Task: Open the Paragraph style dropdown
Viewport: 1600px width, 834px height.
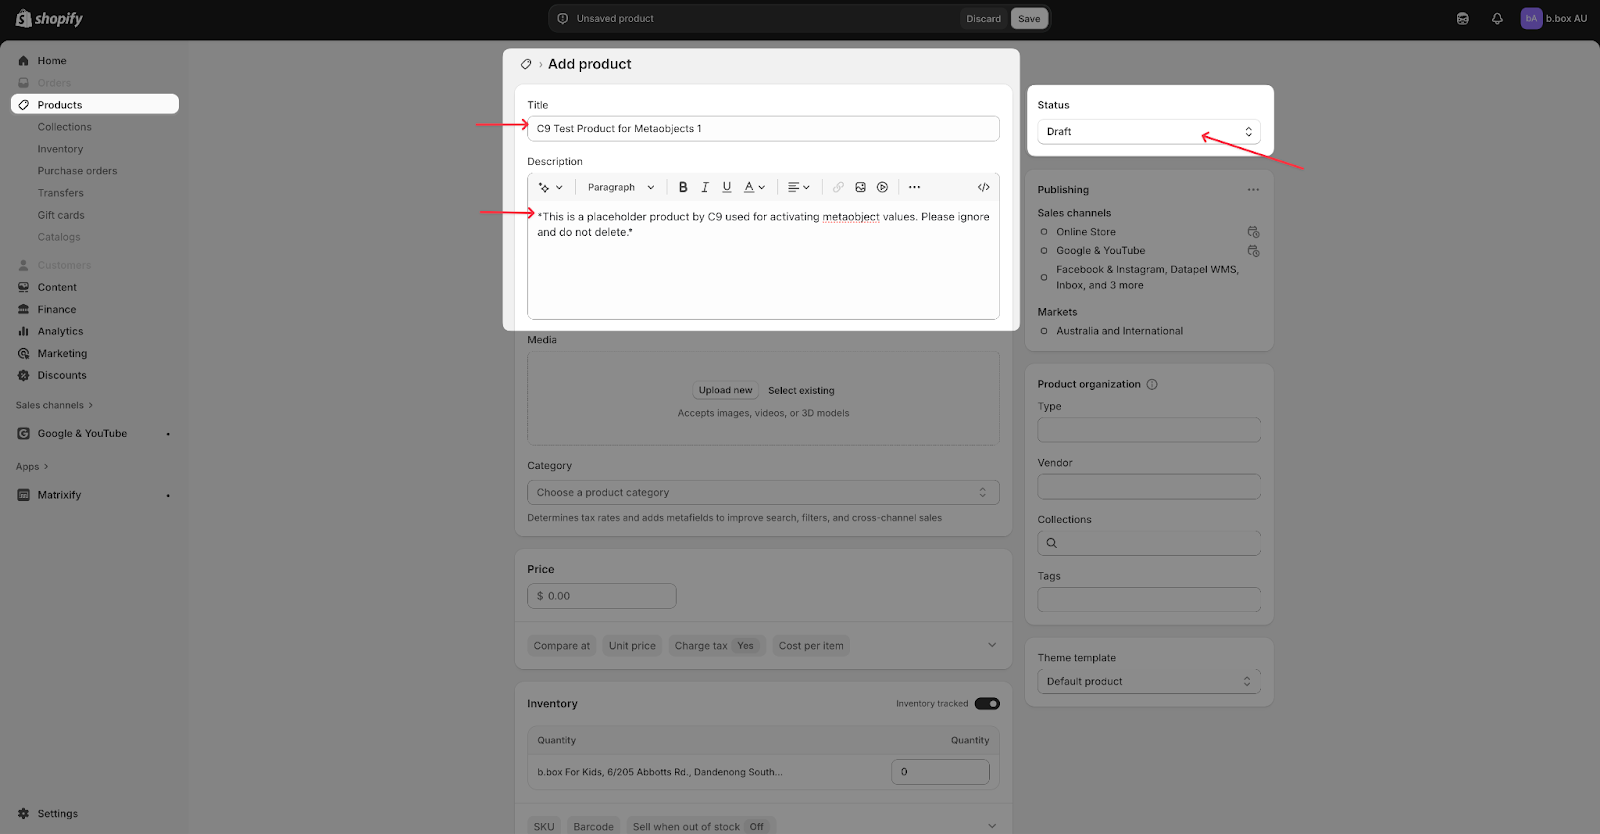Action: 620,187
